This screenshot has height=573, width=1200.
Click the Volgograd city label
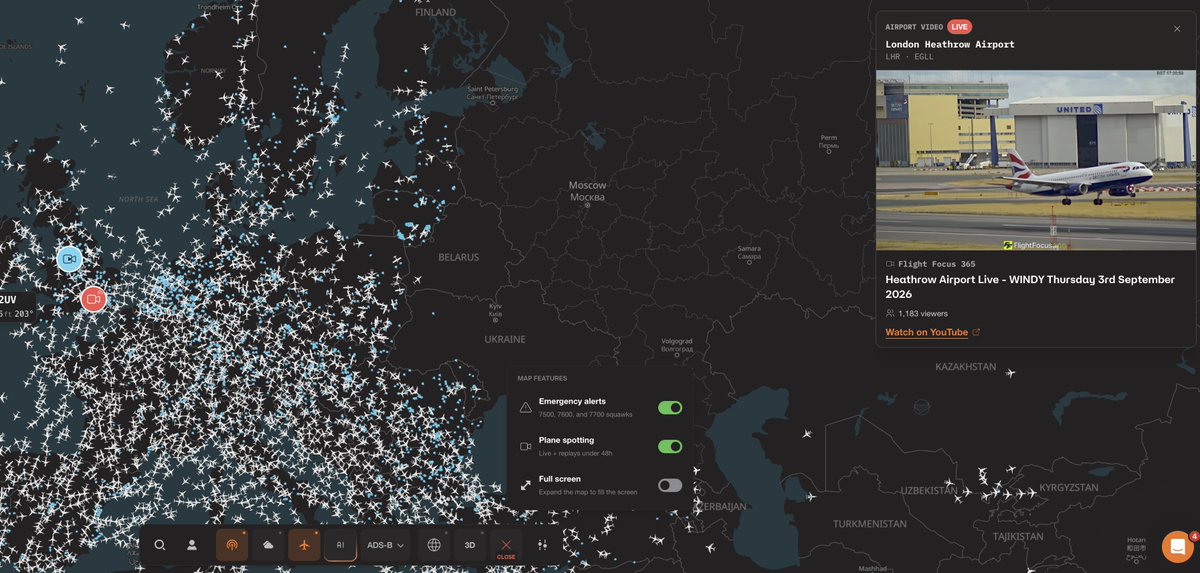point(676,344)
